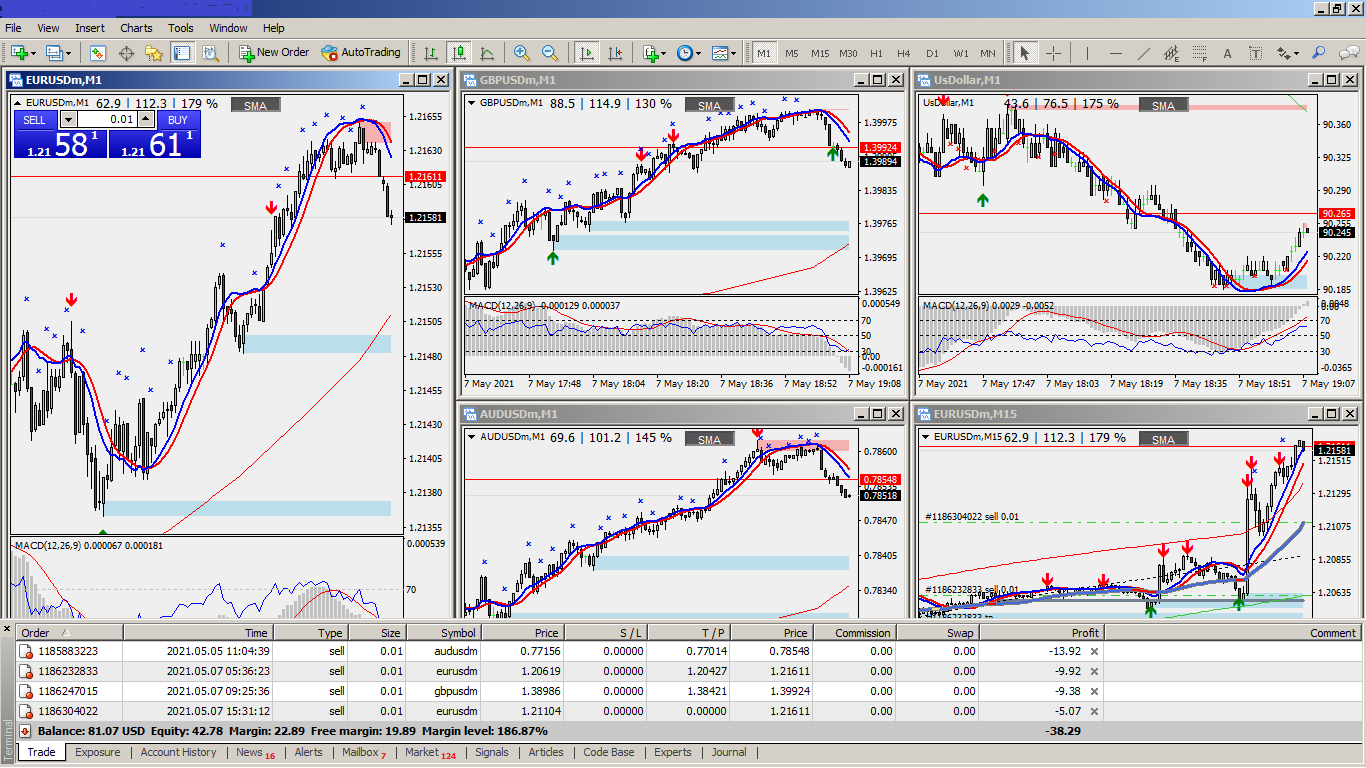Select the Fibonacci retracement tool

point(1200,53)
